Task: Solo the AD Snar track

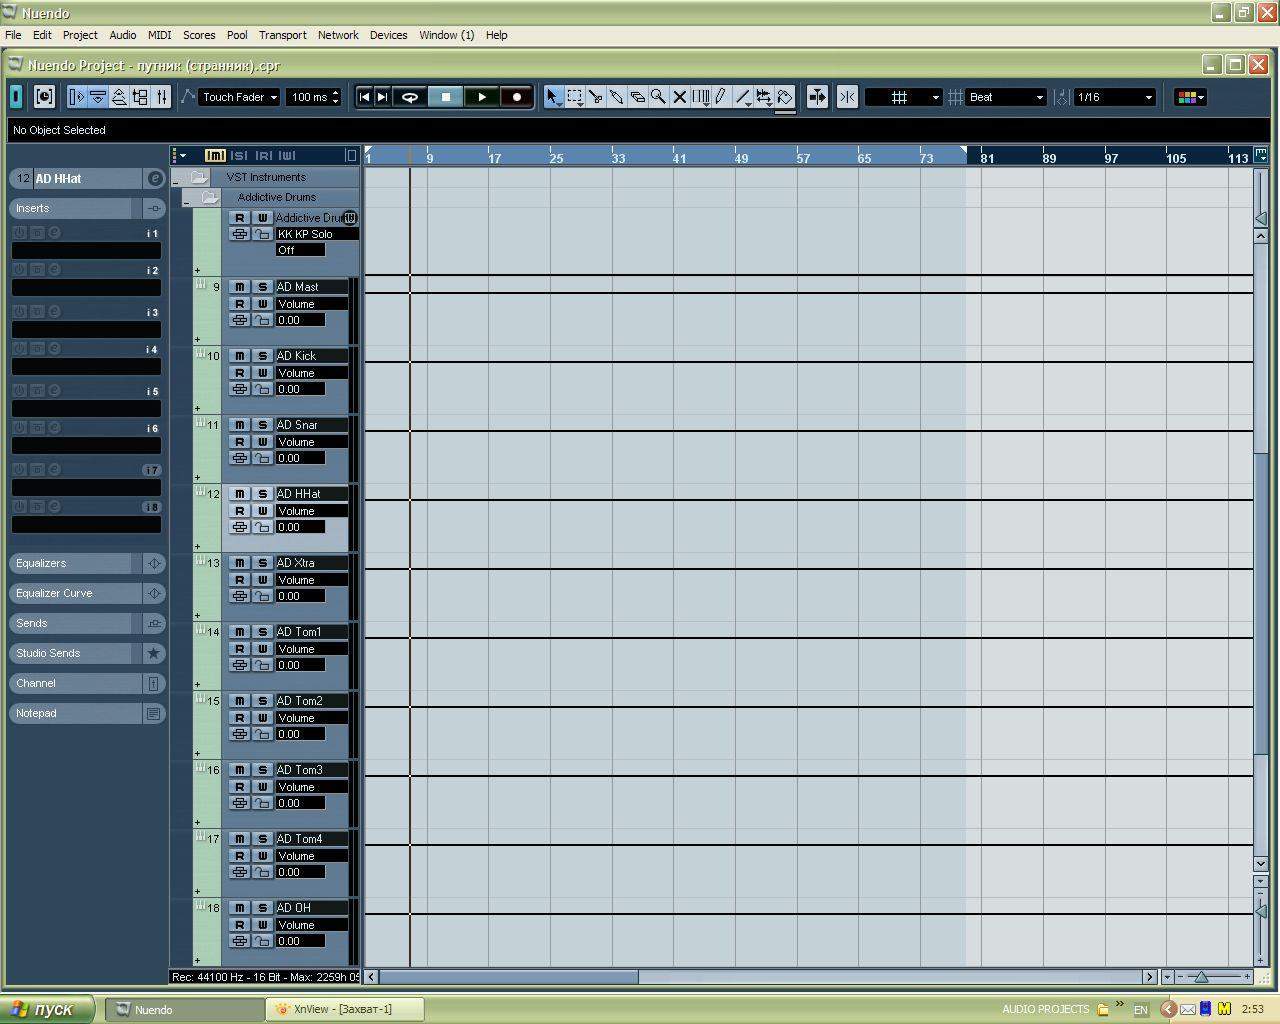Action: pyautogui.click(x=262, y=425)
